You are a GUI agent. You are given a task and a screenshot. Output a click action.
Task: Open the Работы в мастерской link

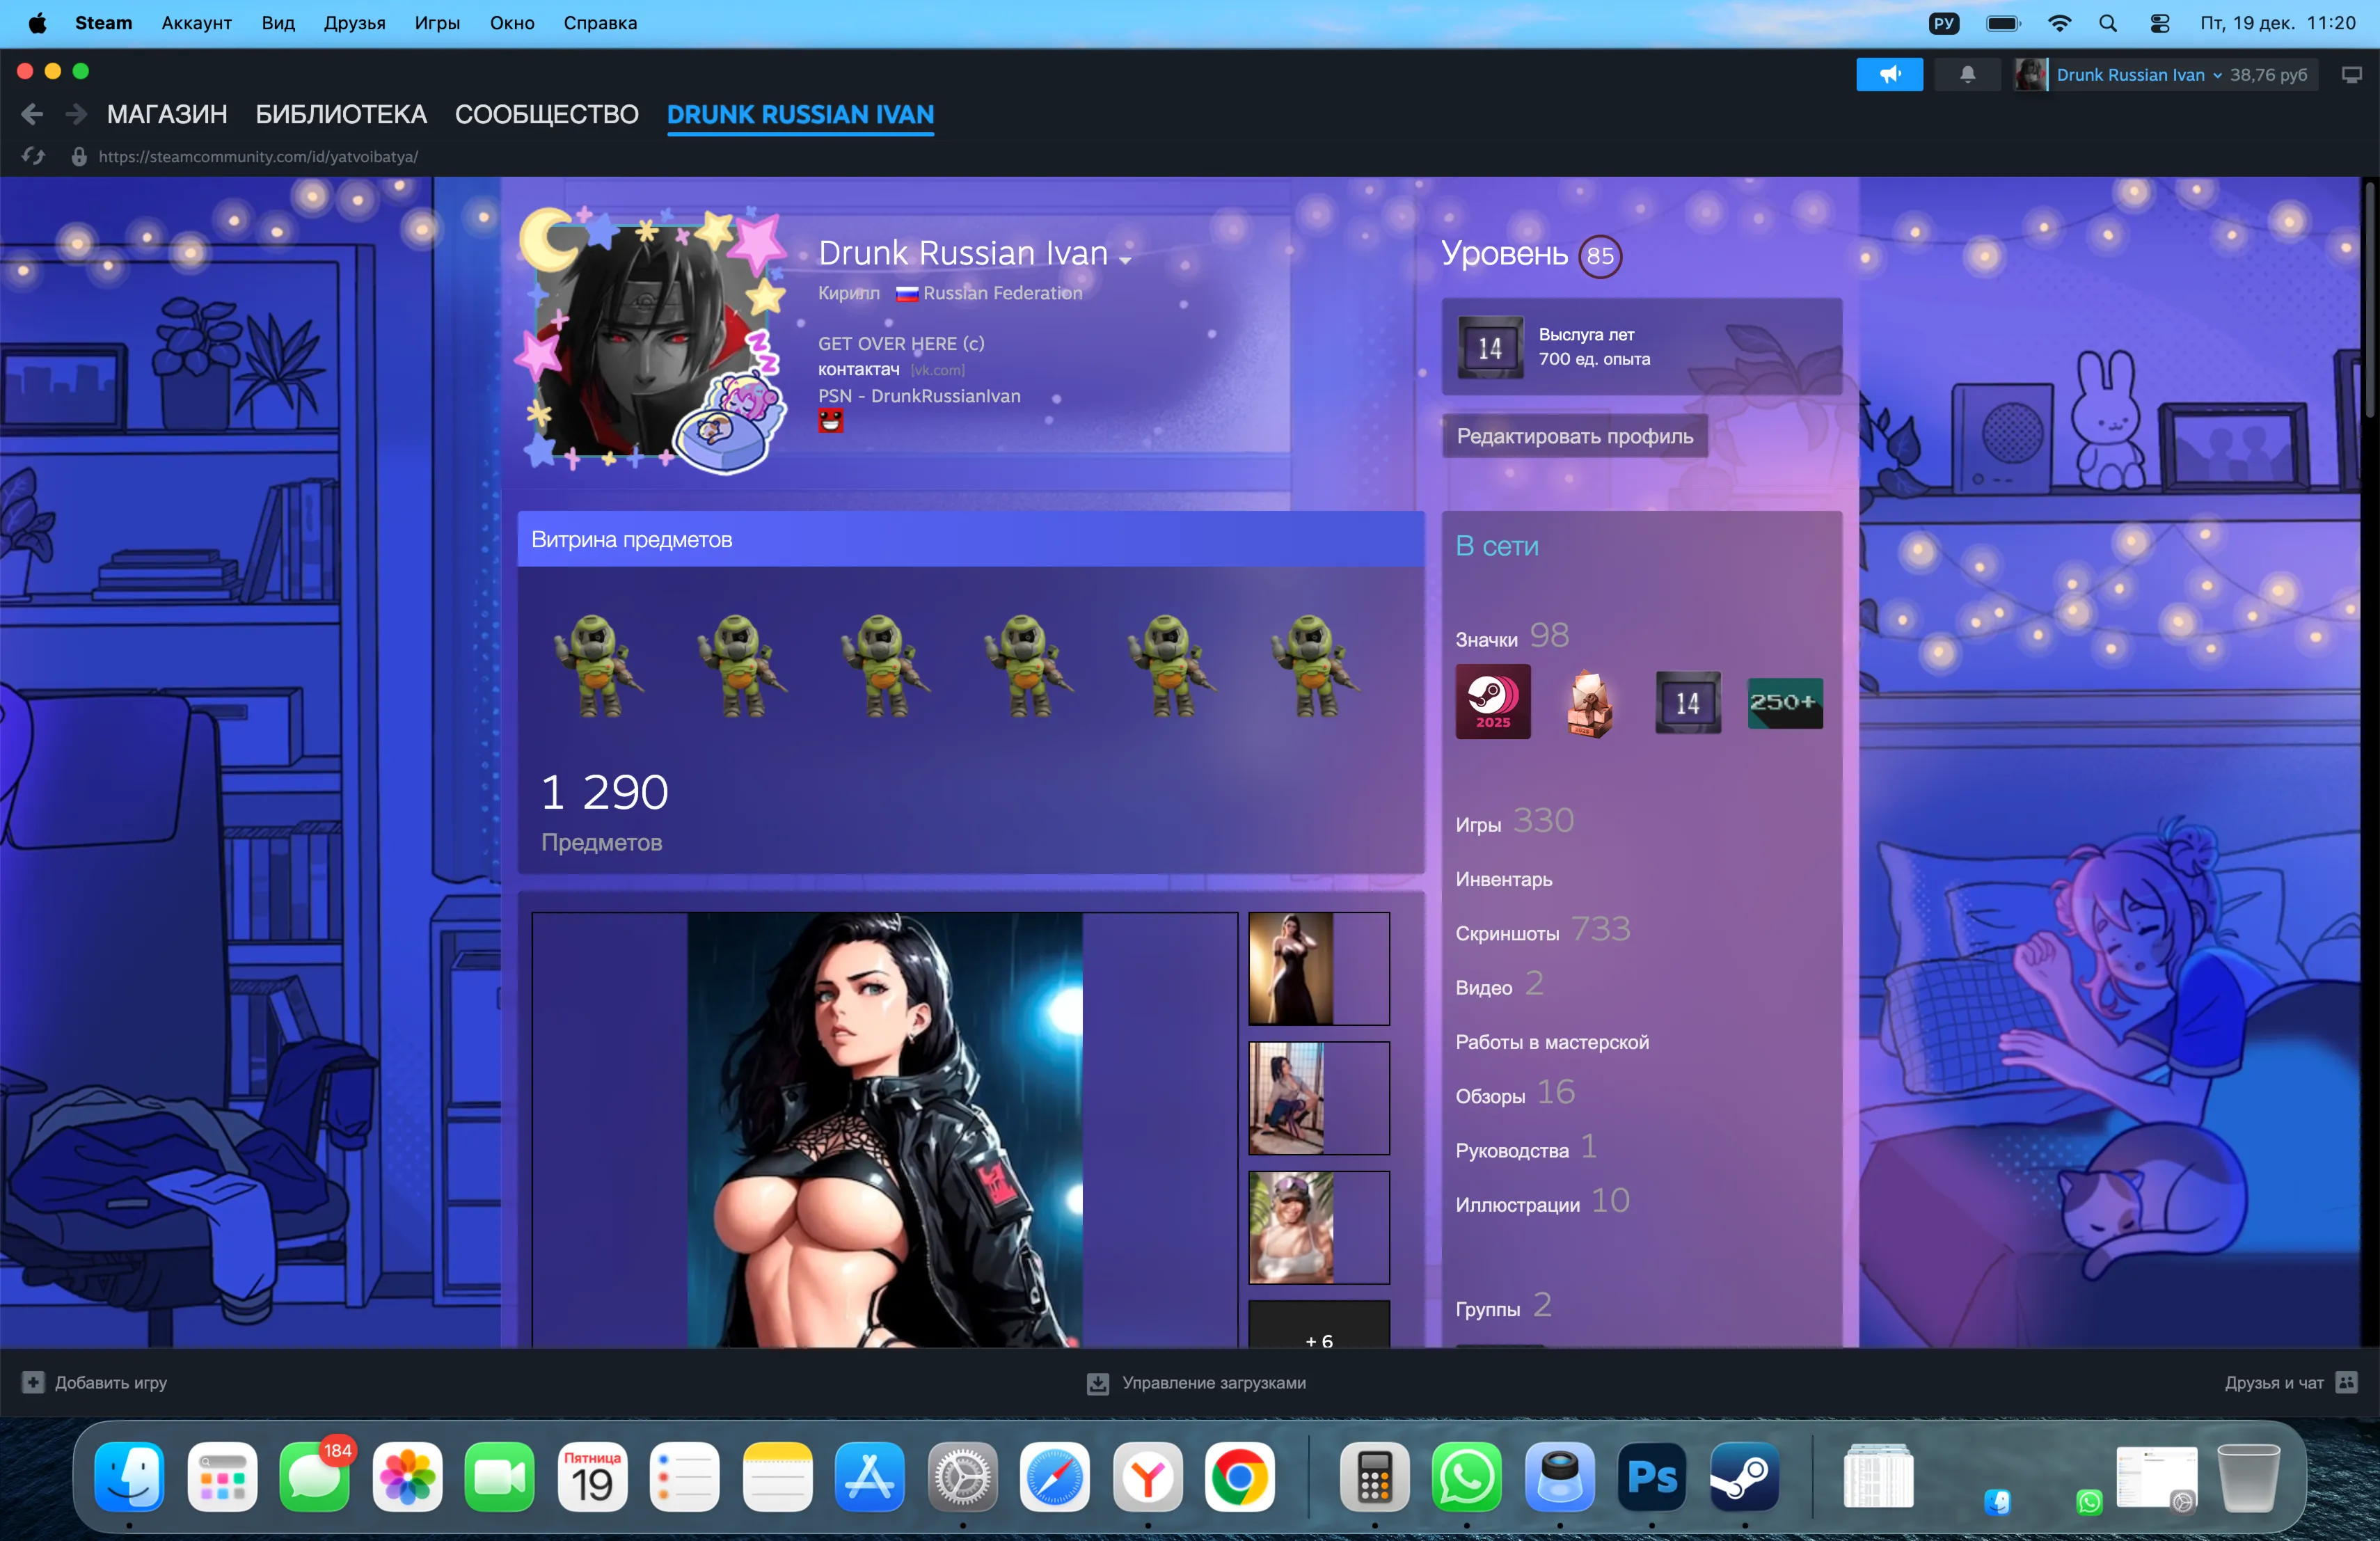coord(1552,1042)
